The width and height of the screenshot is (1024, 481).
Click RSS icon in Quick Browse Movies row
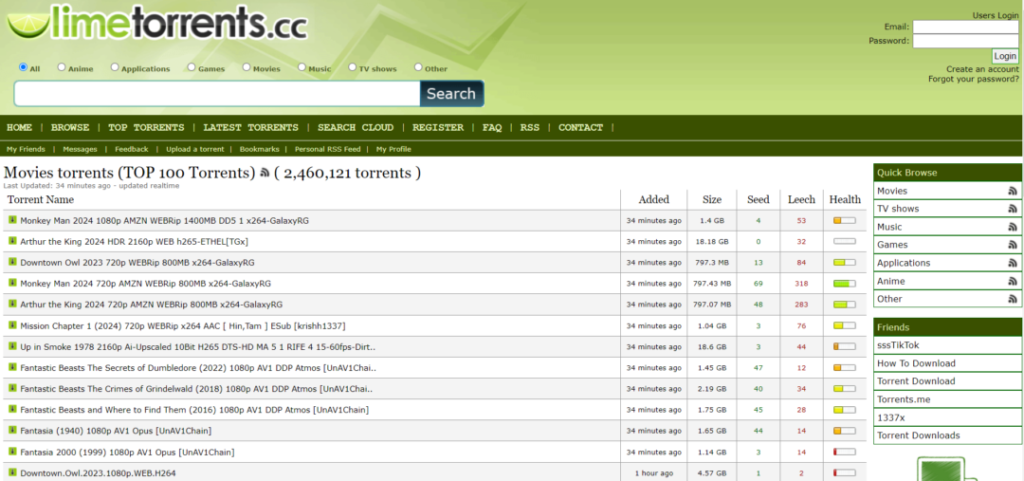coord(1013,191)
